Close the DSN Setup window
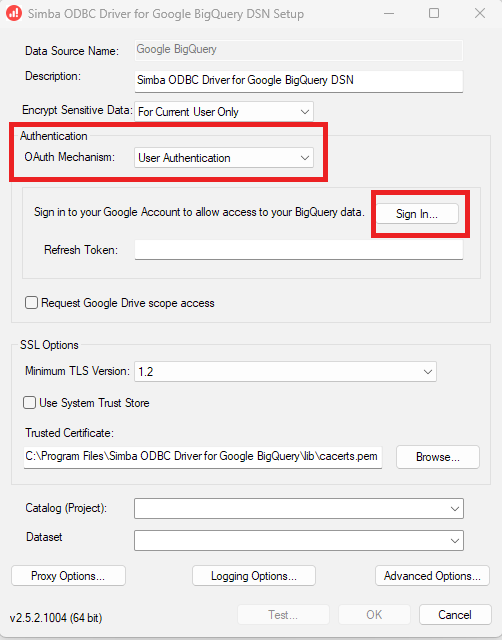This screenshot has width=502, height=640. tap(480, 13)
